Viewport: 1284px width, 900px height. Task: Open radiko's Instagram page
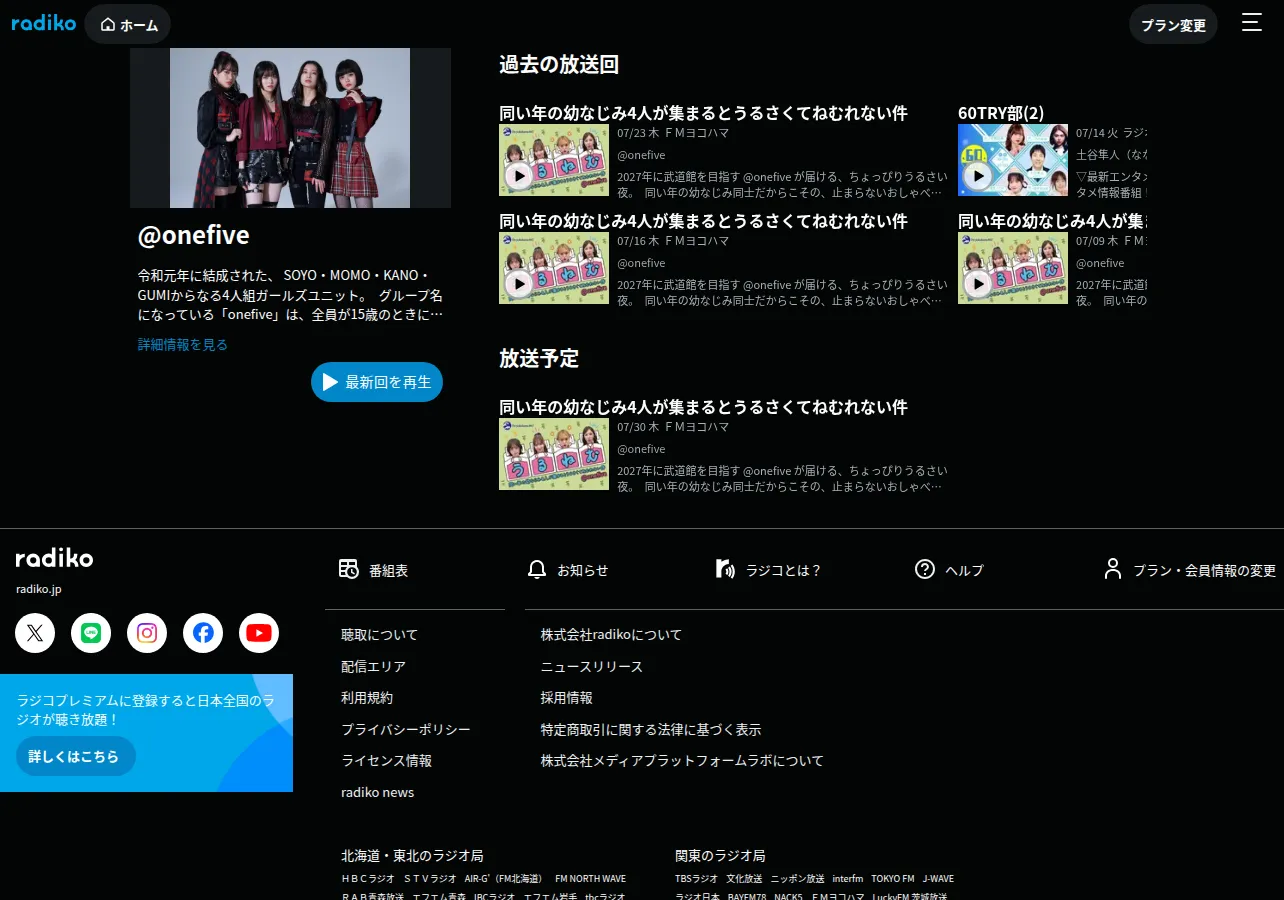[x=147, y=633]
